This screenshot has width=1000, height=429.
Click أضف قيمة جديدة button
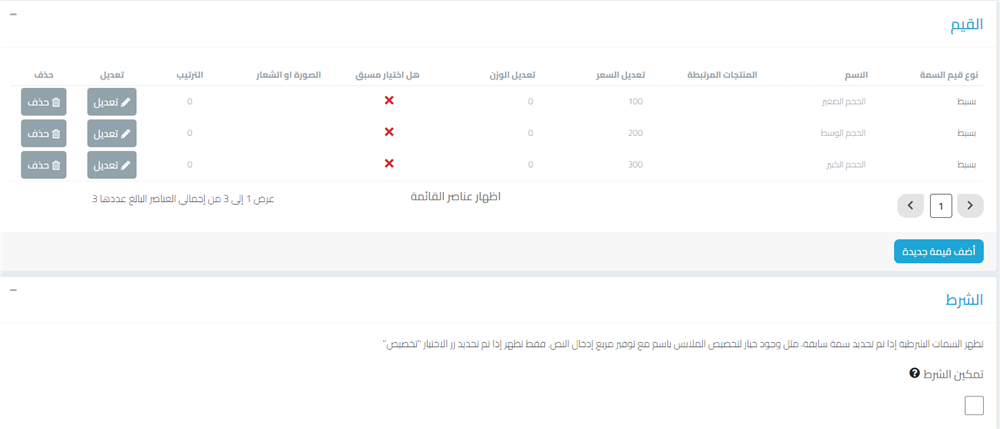tap(938, 252)
